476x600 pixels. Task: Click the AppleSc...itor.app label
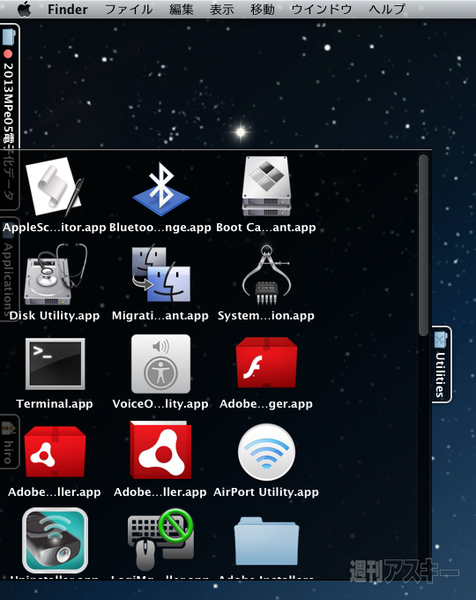point(54,227)
